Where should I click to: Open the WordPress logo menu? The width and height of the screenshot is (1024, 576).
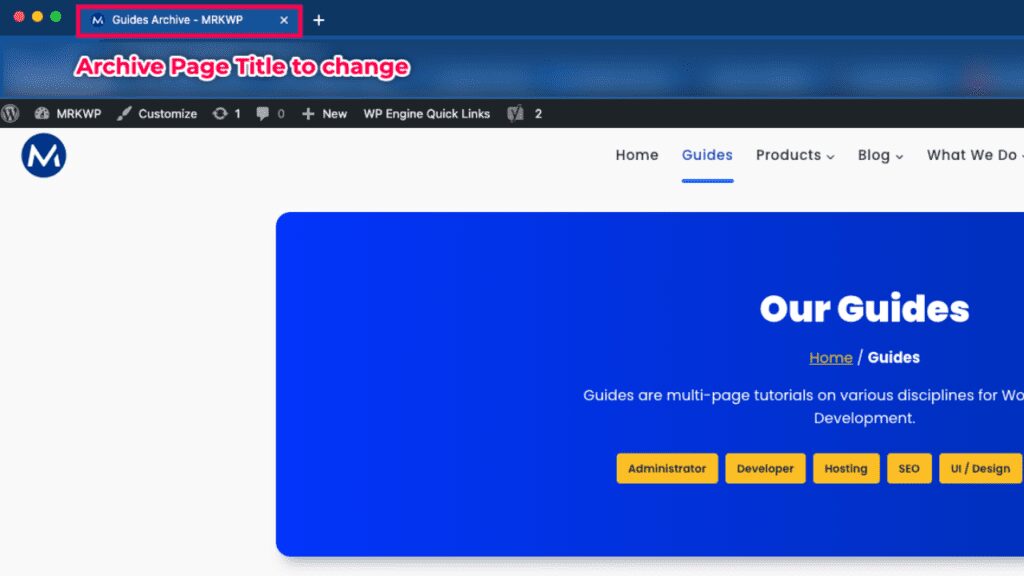(x=10, y=114)
